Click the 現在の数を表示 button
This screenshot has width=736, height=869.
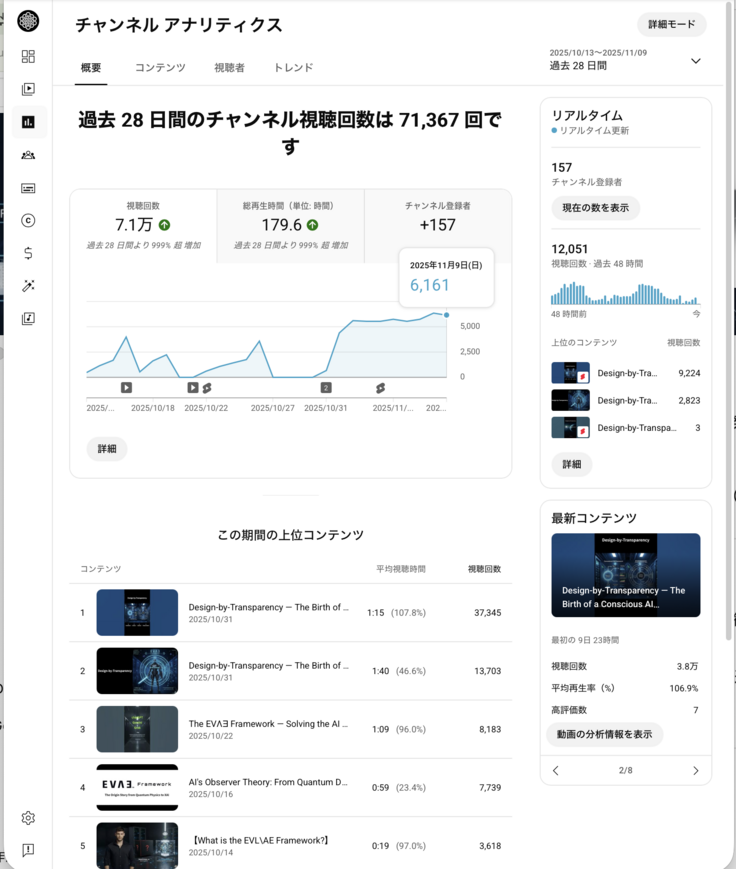(x=595, y=208)
